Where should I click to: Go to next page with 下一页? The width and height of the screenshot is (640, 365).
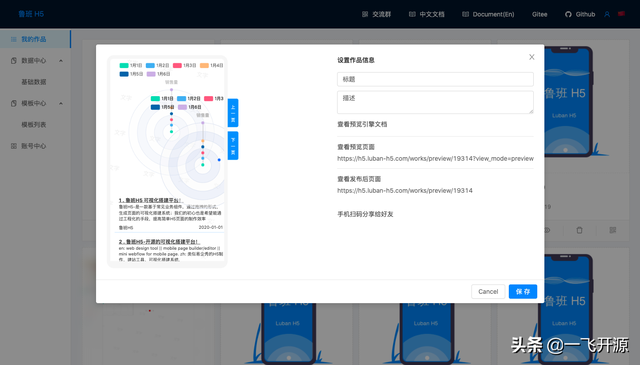pyautogui.click(x=233, y=145)
